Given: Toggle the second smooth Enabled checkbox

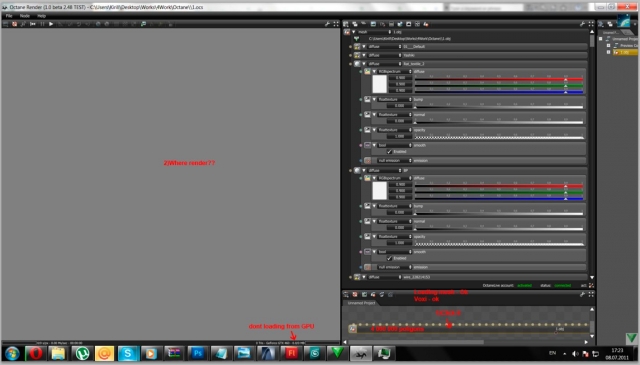Looking at the screenshot, I should (389, 258).
